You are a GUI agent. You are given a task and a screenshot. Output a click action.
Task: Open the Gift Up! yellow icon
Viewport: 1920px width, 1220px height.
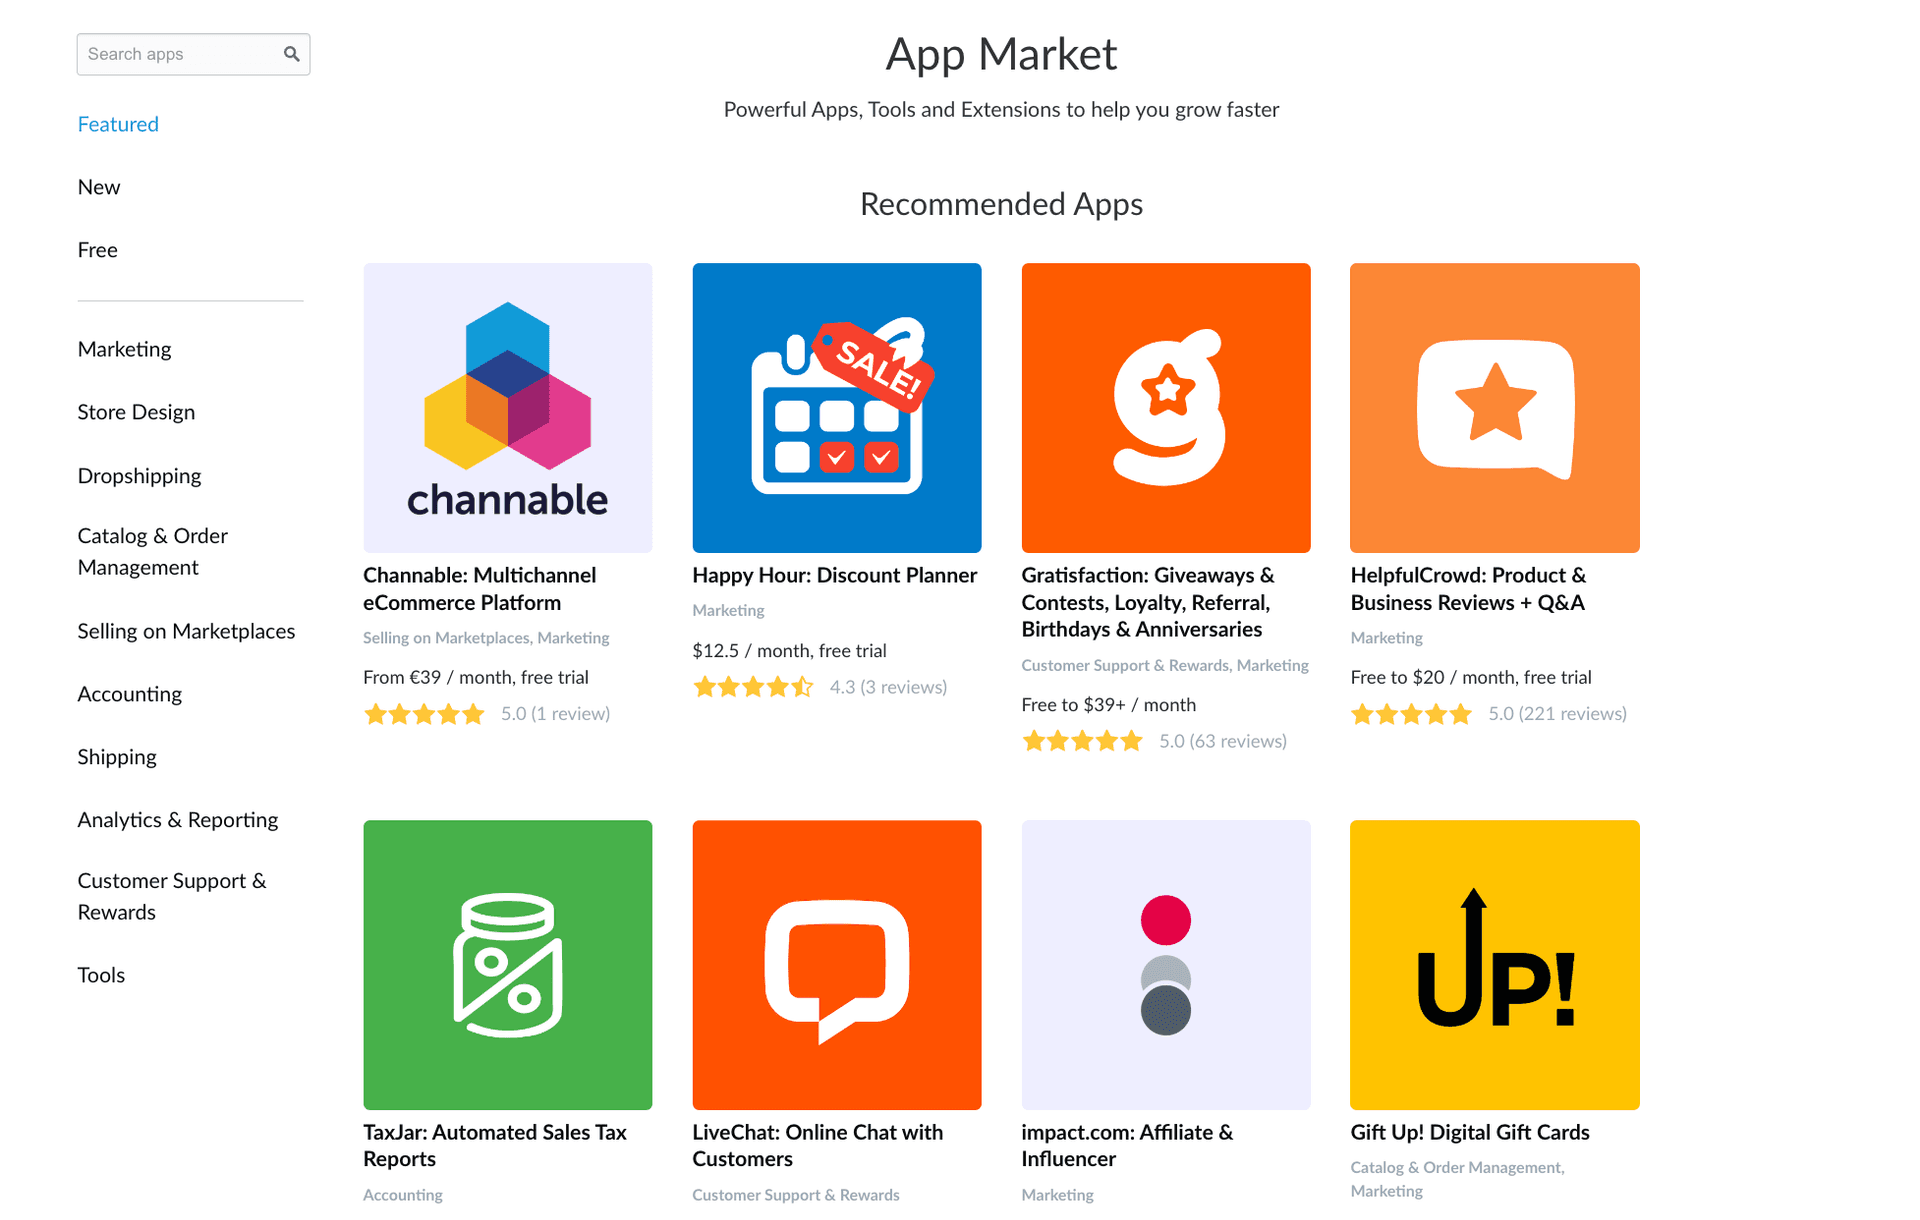click(x=1494, y=964)
